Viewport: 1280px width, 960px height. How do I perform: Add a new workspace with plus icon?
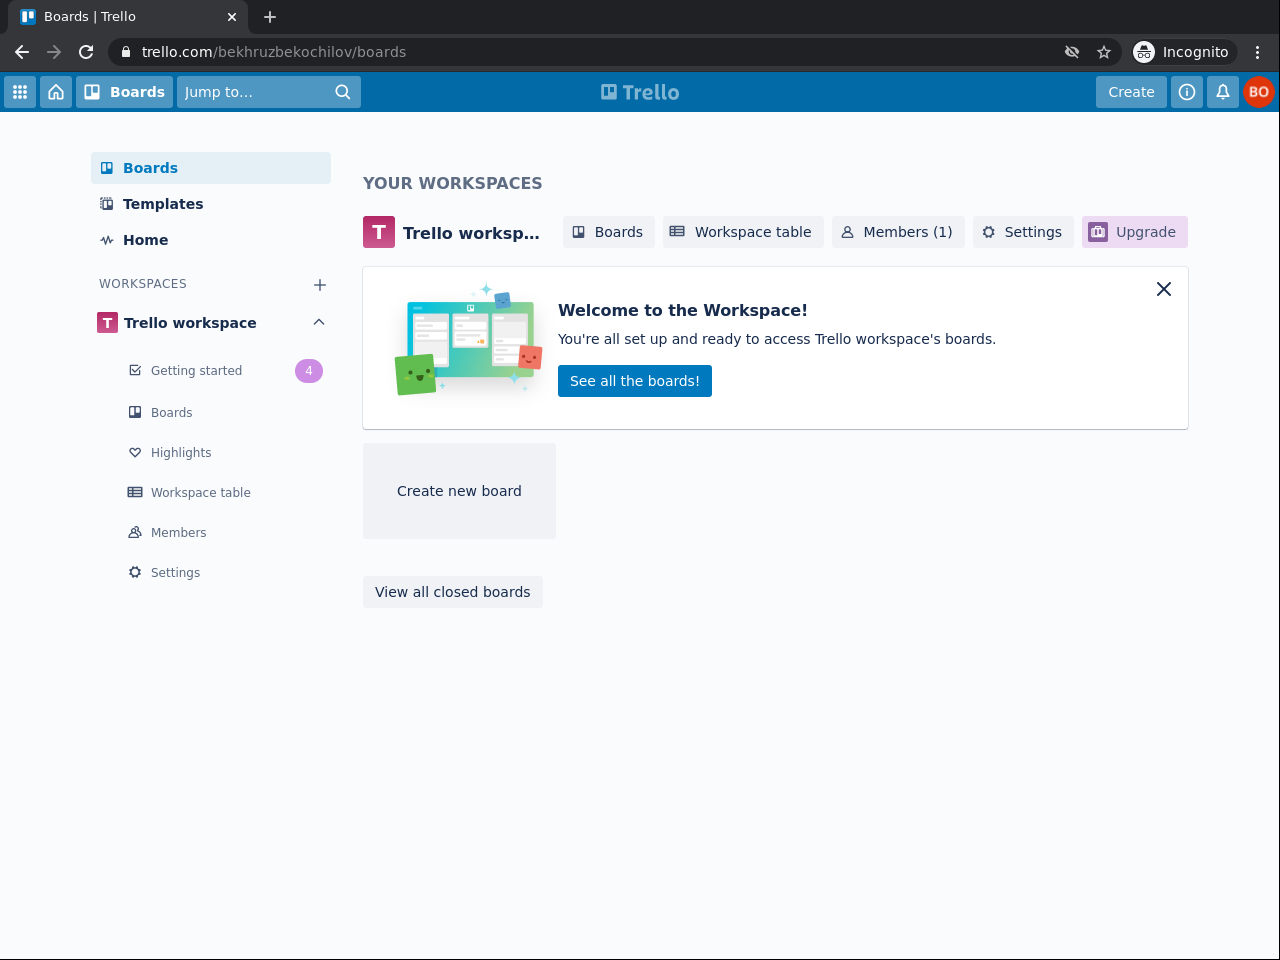click(x=320, y=285)
